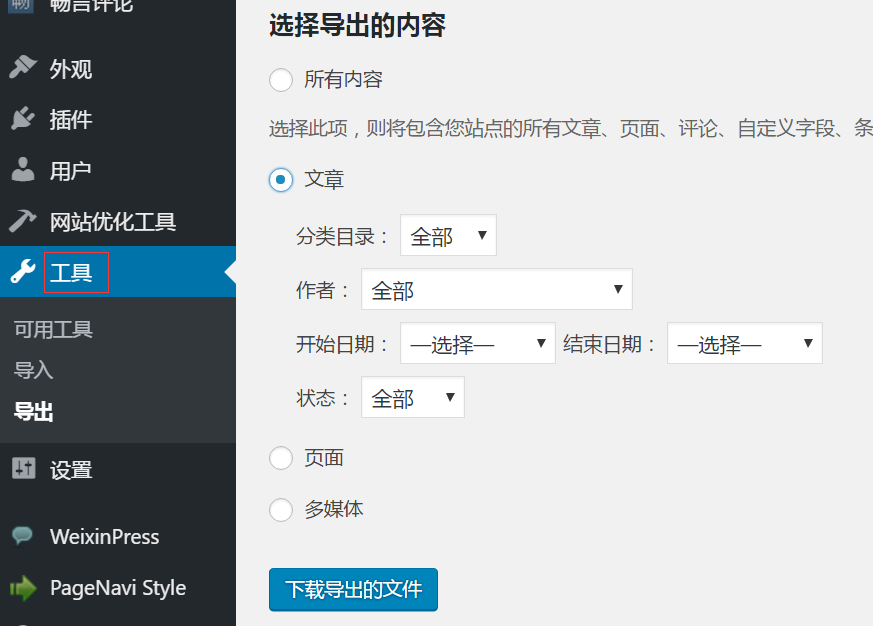This screenshot has width=873, height=626.
Task: Click the hammer icon beside 网站优化工具
Action: (22, 221)
